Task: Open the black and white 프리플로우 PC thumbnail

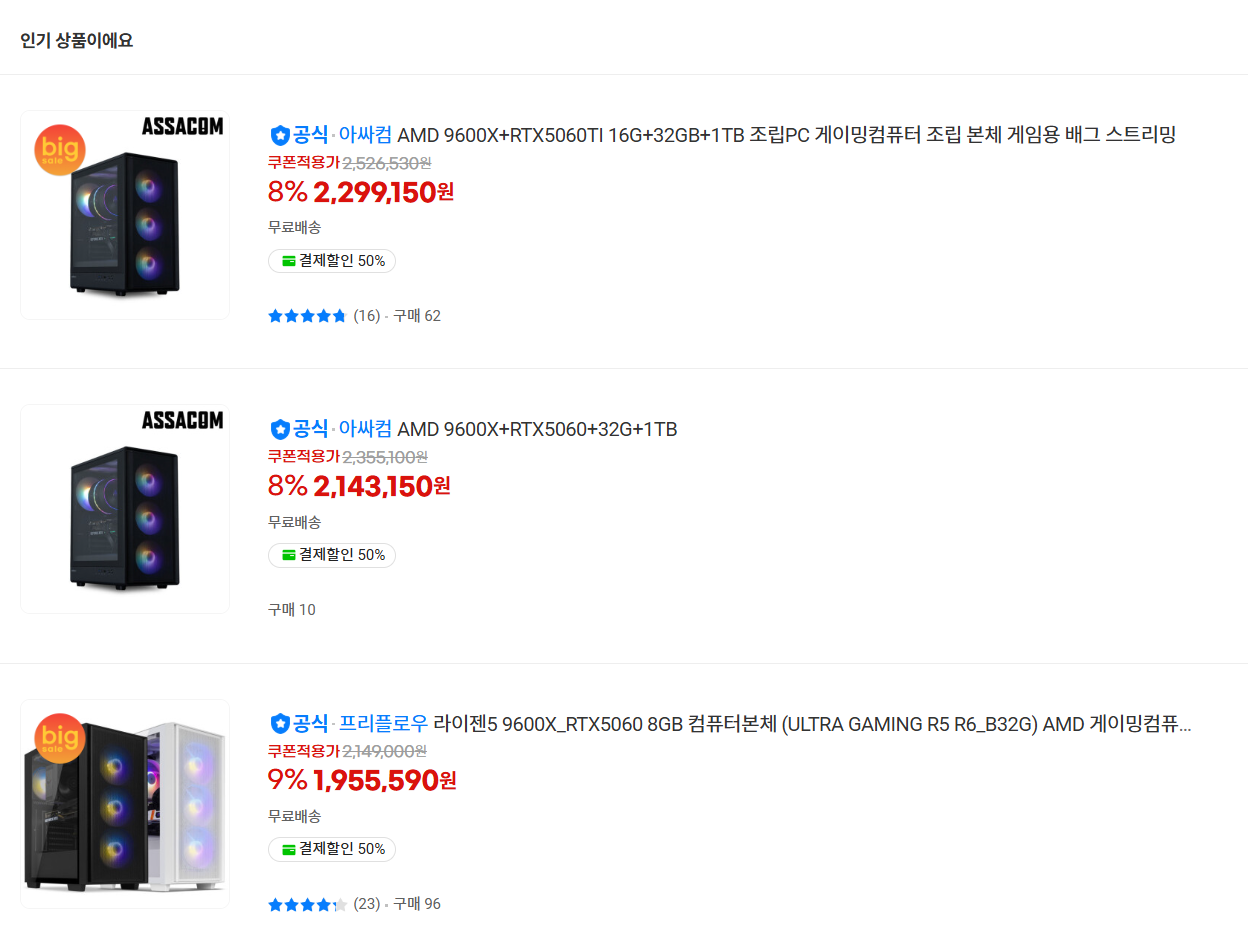Action: [125, 804]
